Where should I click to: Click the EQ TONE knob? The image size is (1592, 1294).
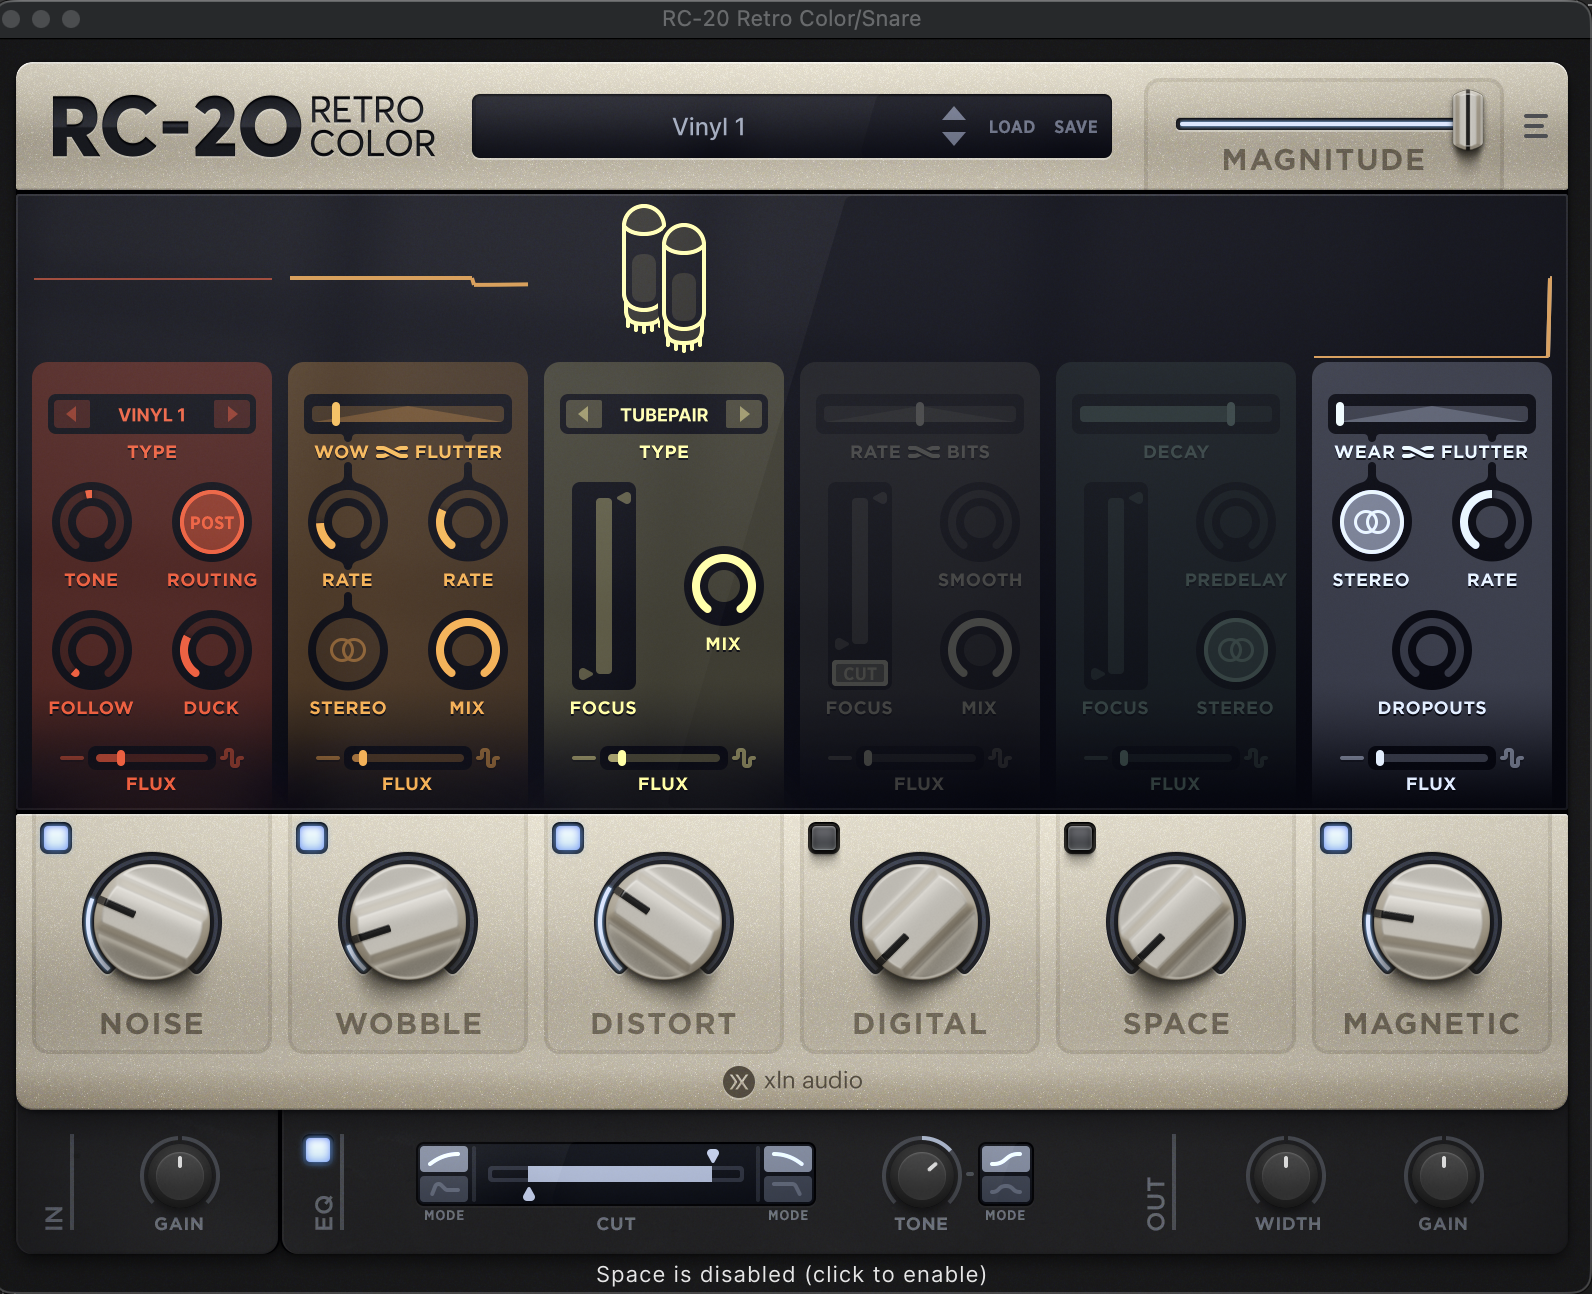(921, 1175)
